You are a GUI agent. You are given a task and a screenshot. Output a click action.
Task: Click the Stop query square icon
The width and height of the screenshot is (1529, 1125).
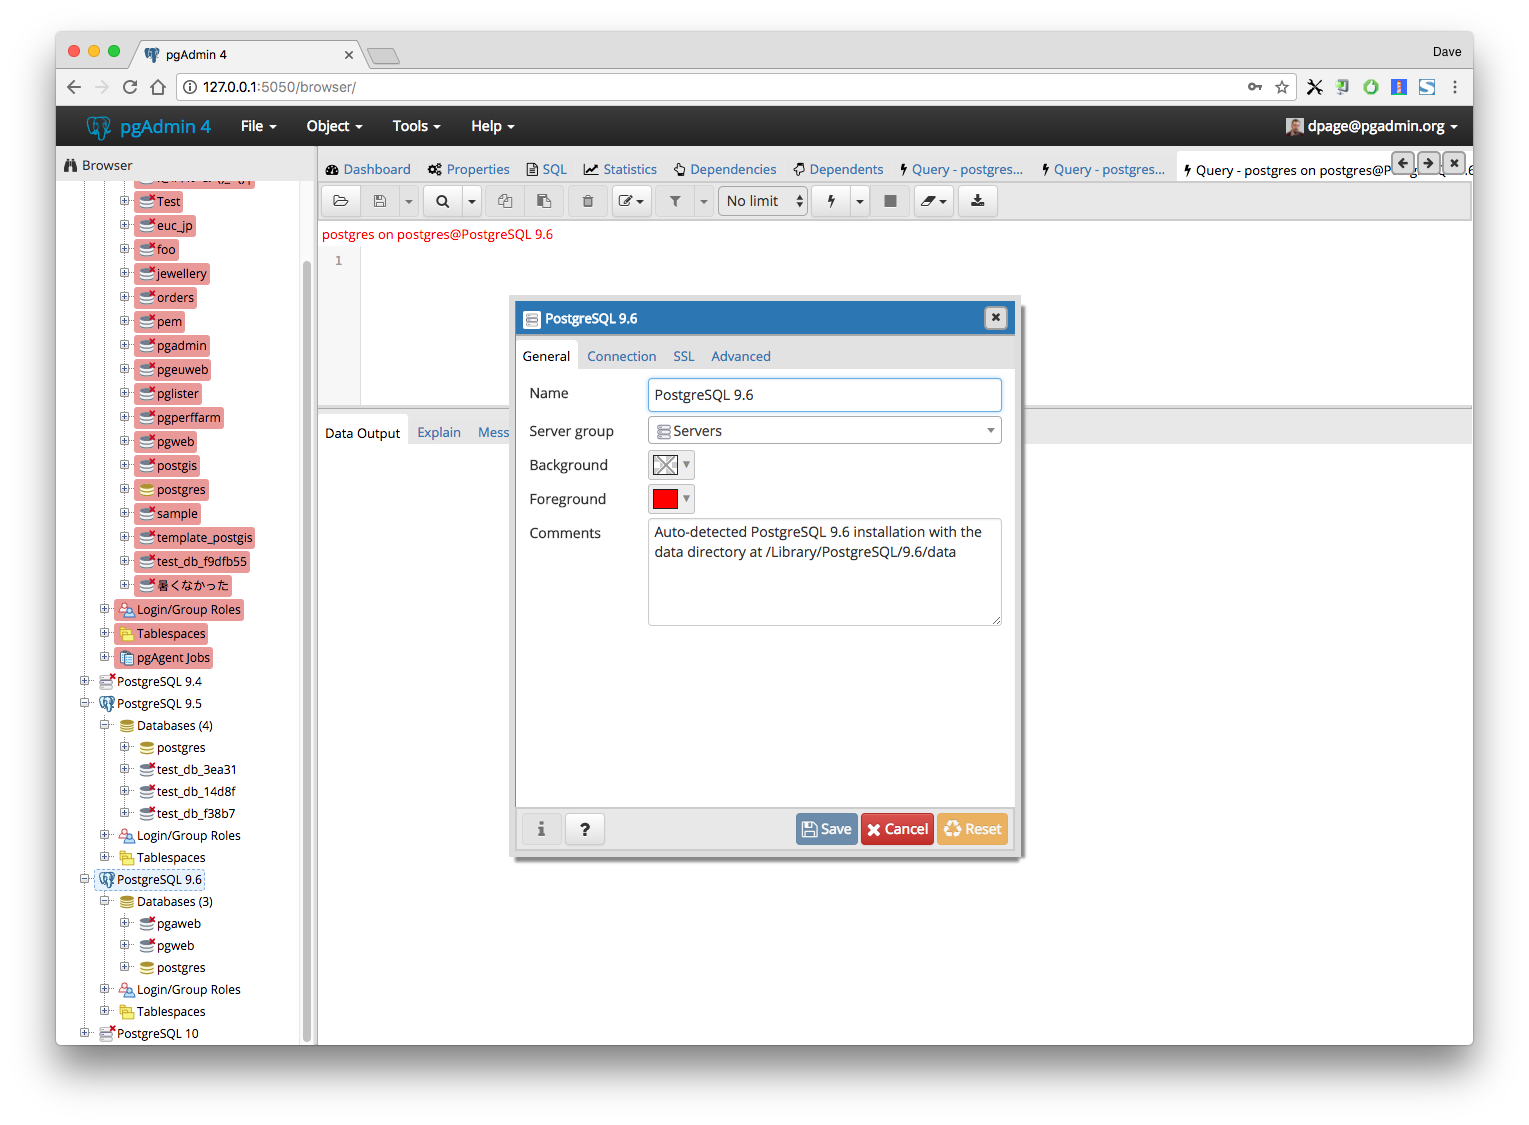click(x=890, y=201)
